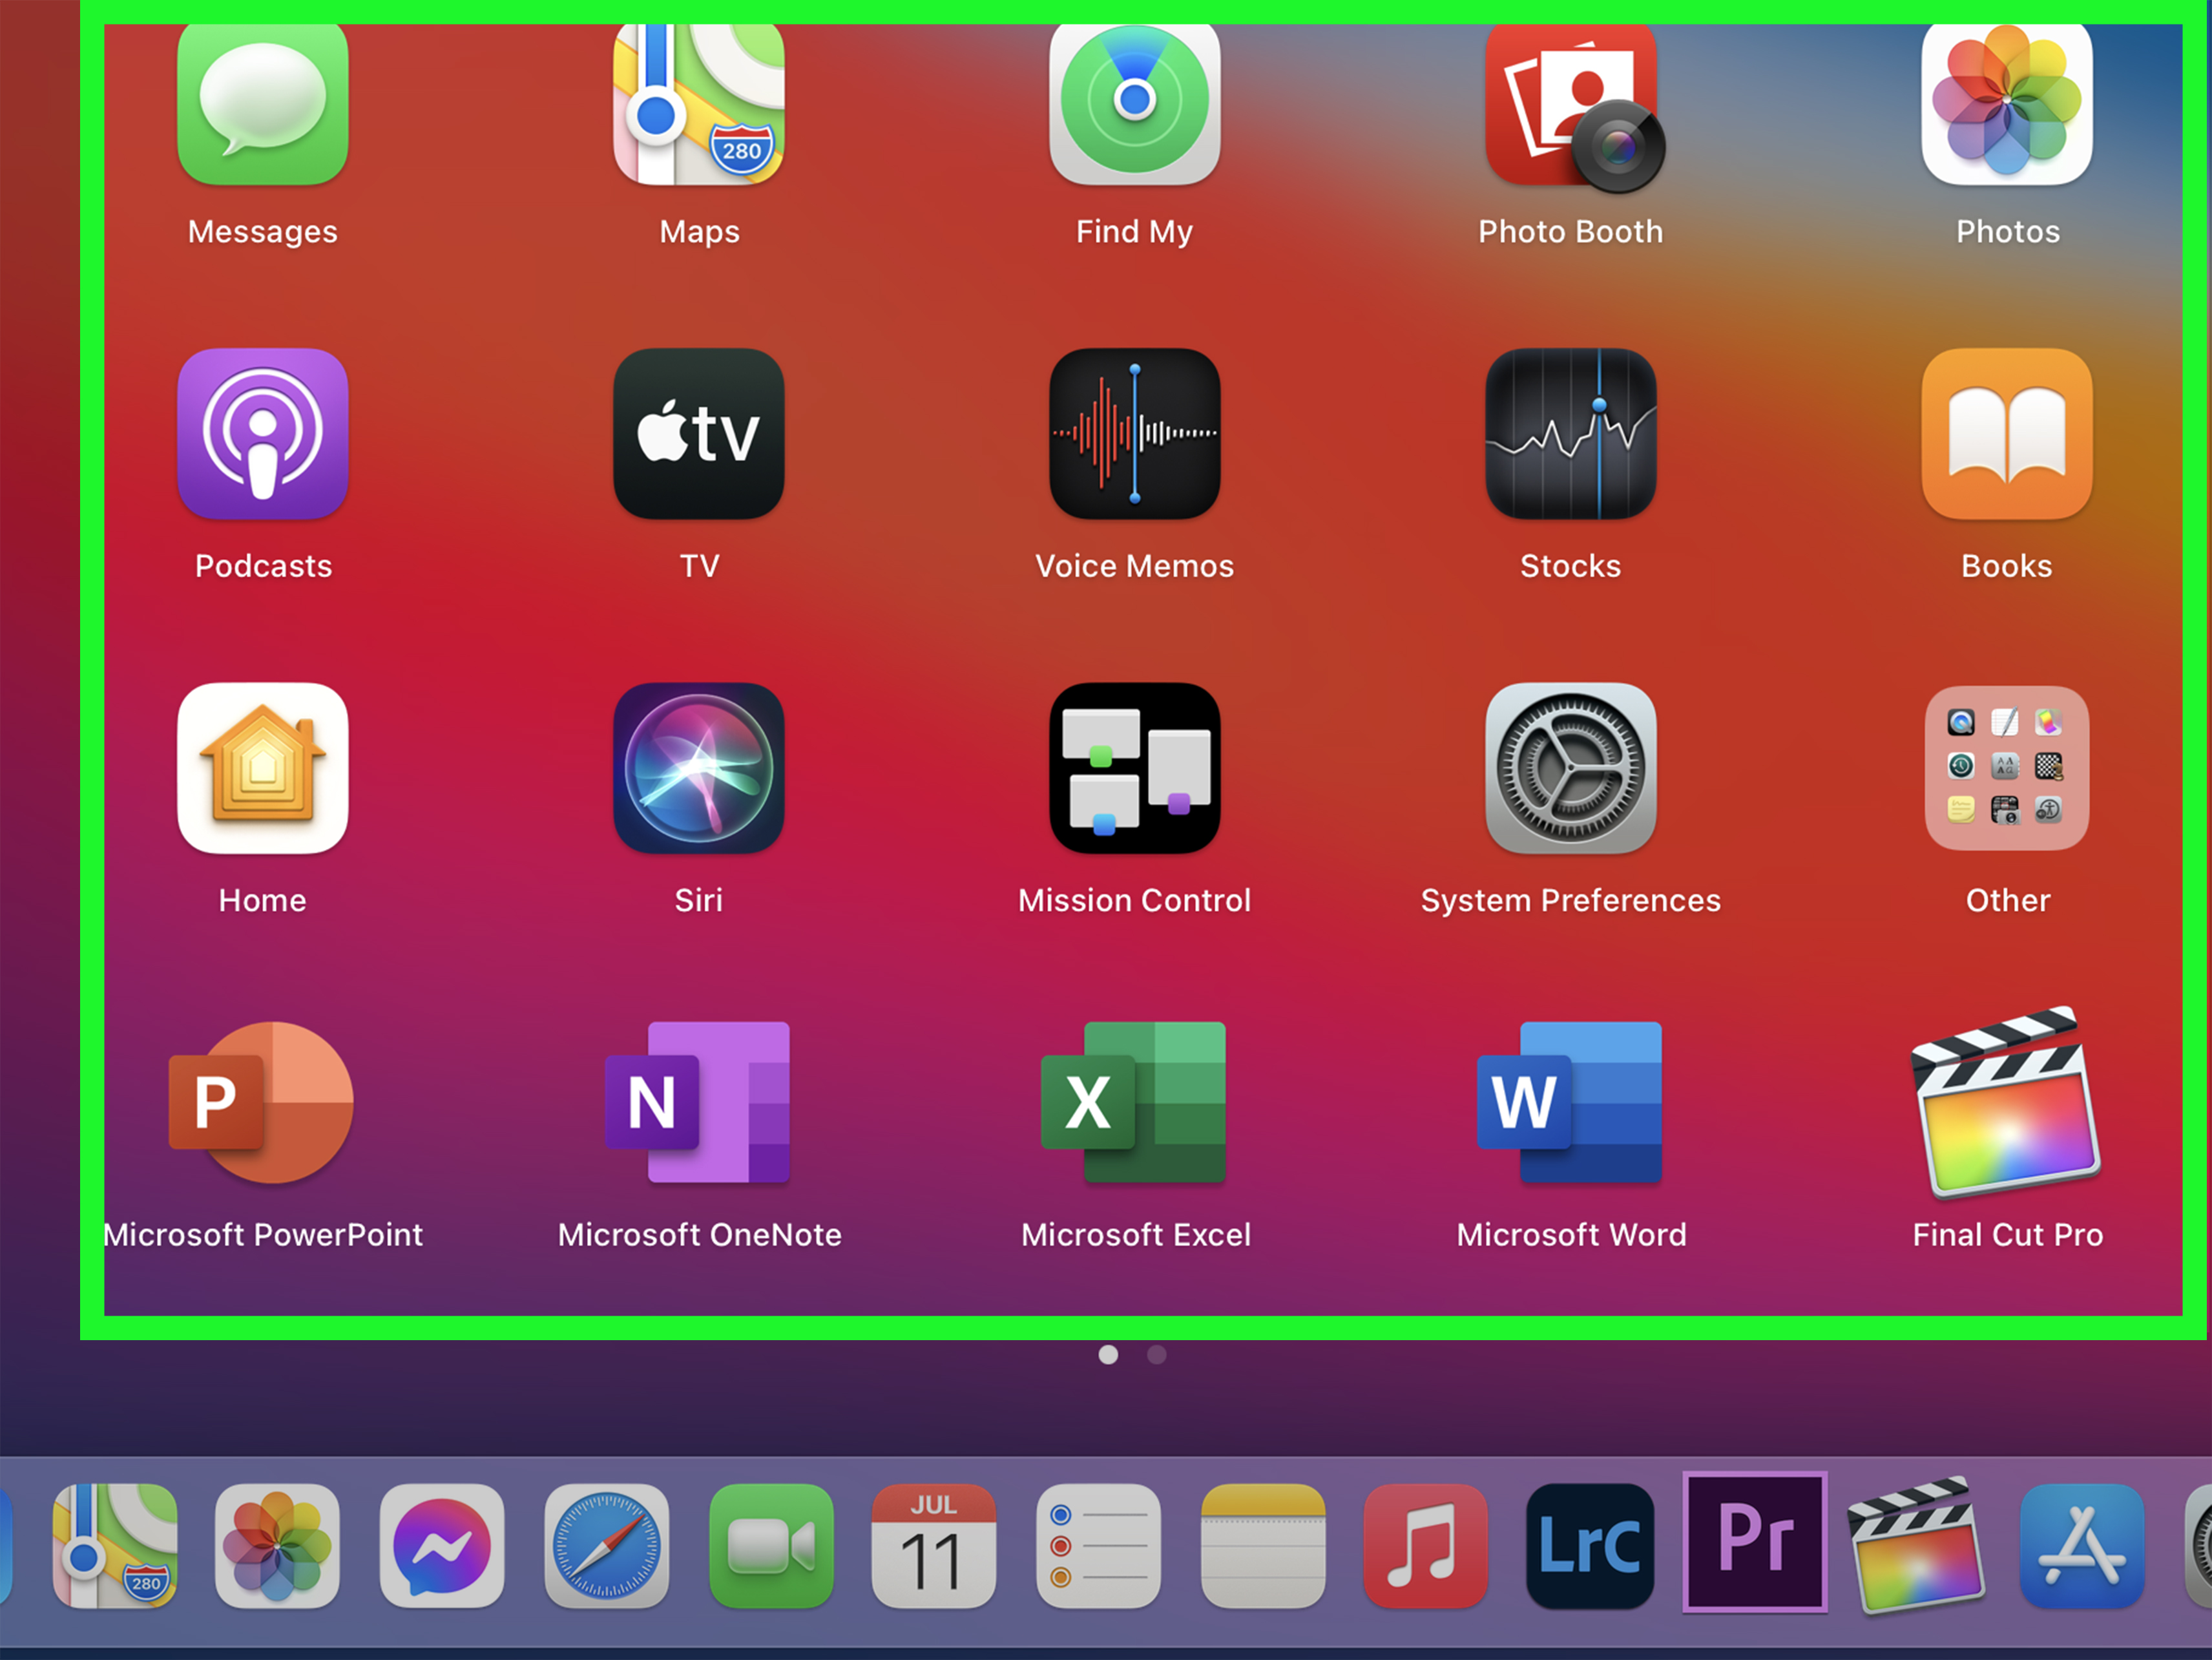Open the App Store from the Dock
The width and height of the screenshot is (2212, 1660).
pyautogui.click(x=2082, y=1546)
